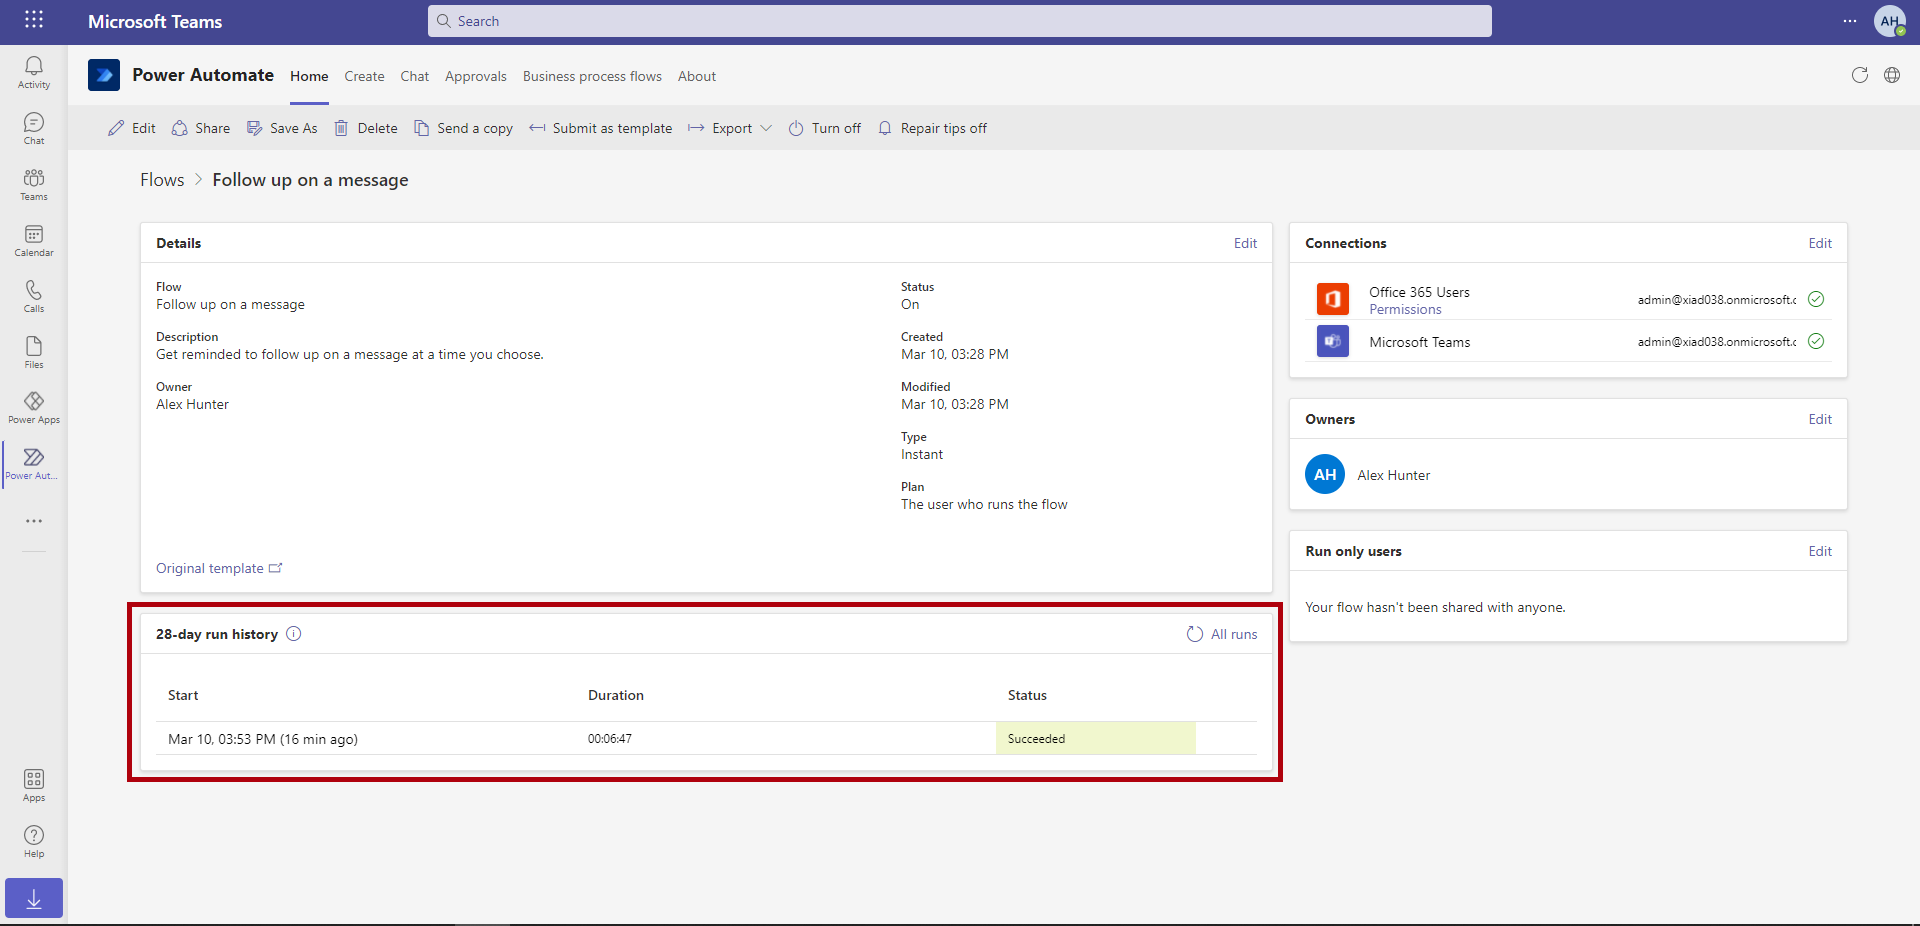Go back to Flows breadcrumb
Image resolution: width=1920 pixels, height=926 pixels.
click(x=162, y=180)
